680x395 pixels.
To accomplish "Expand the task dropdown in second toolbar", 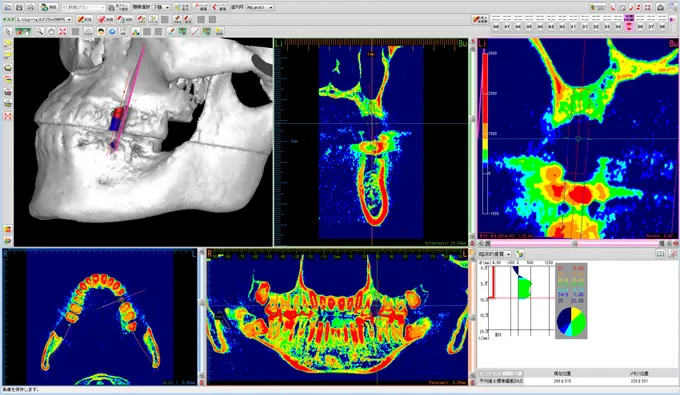I will [43, 20].
